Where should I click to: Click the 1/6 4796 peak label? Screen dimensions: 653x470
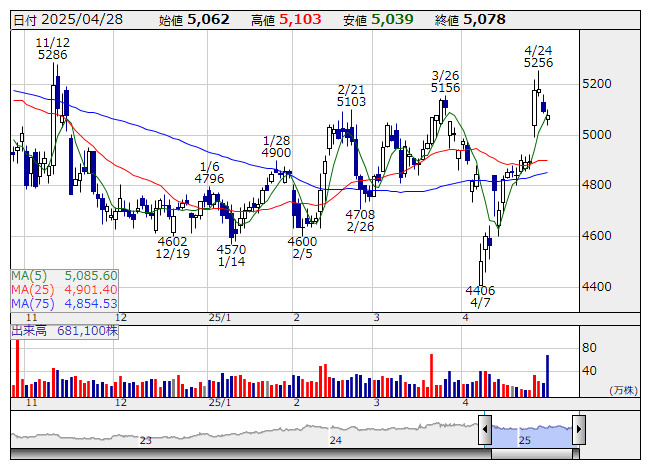(209, 172)
